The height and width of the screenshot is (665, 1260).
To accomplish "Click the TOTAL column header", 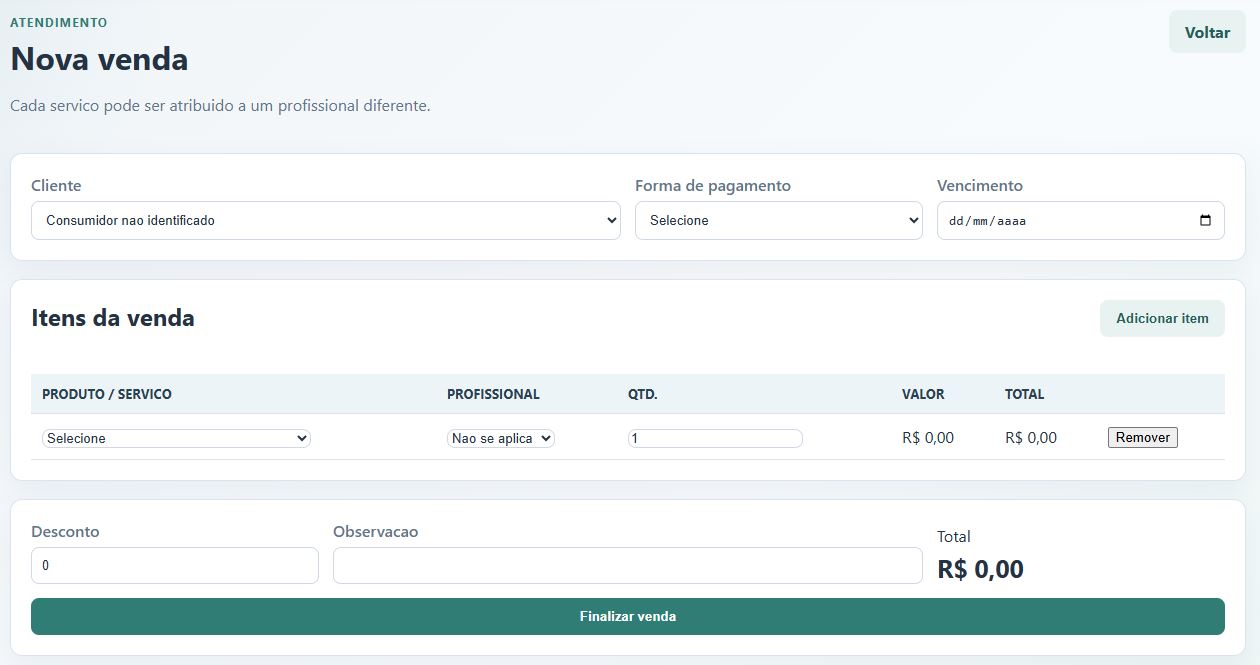I will (x=1025, y=394).
